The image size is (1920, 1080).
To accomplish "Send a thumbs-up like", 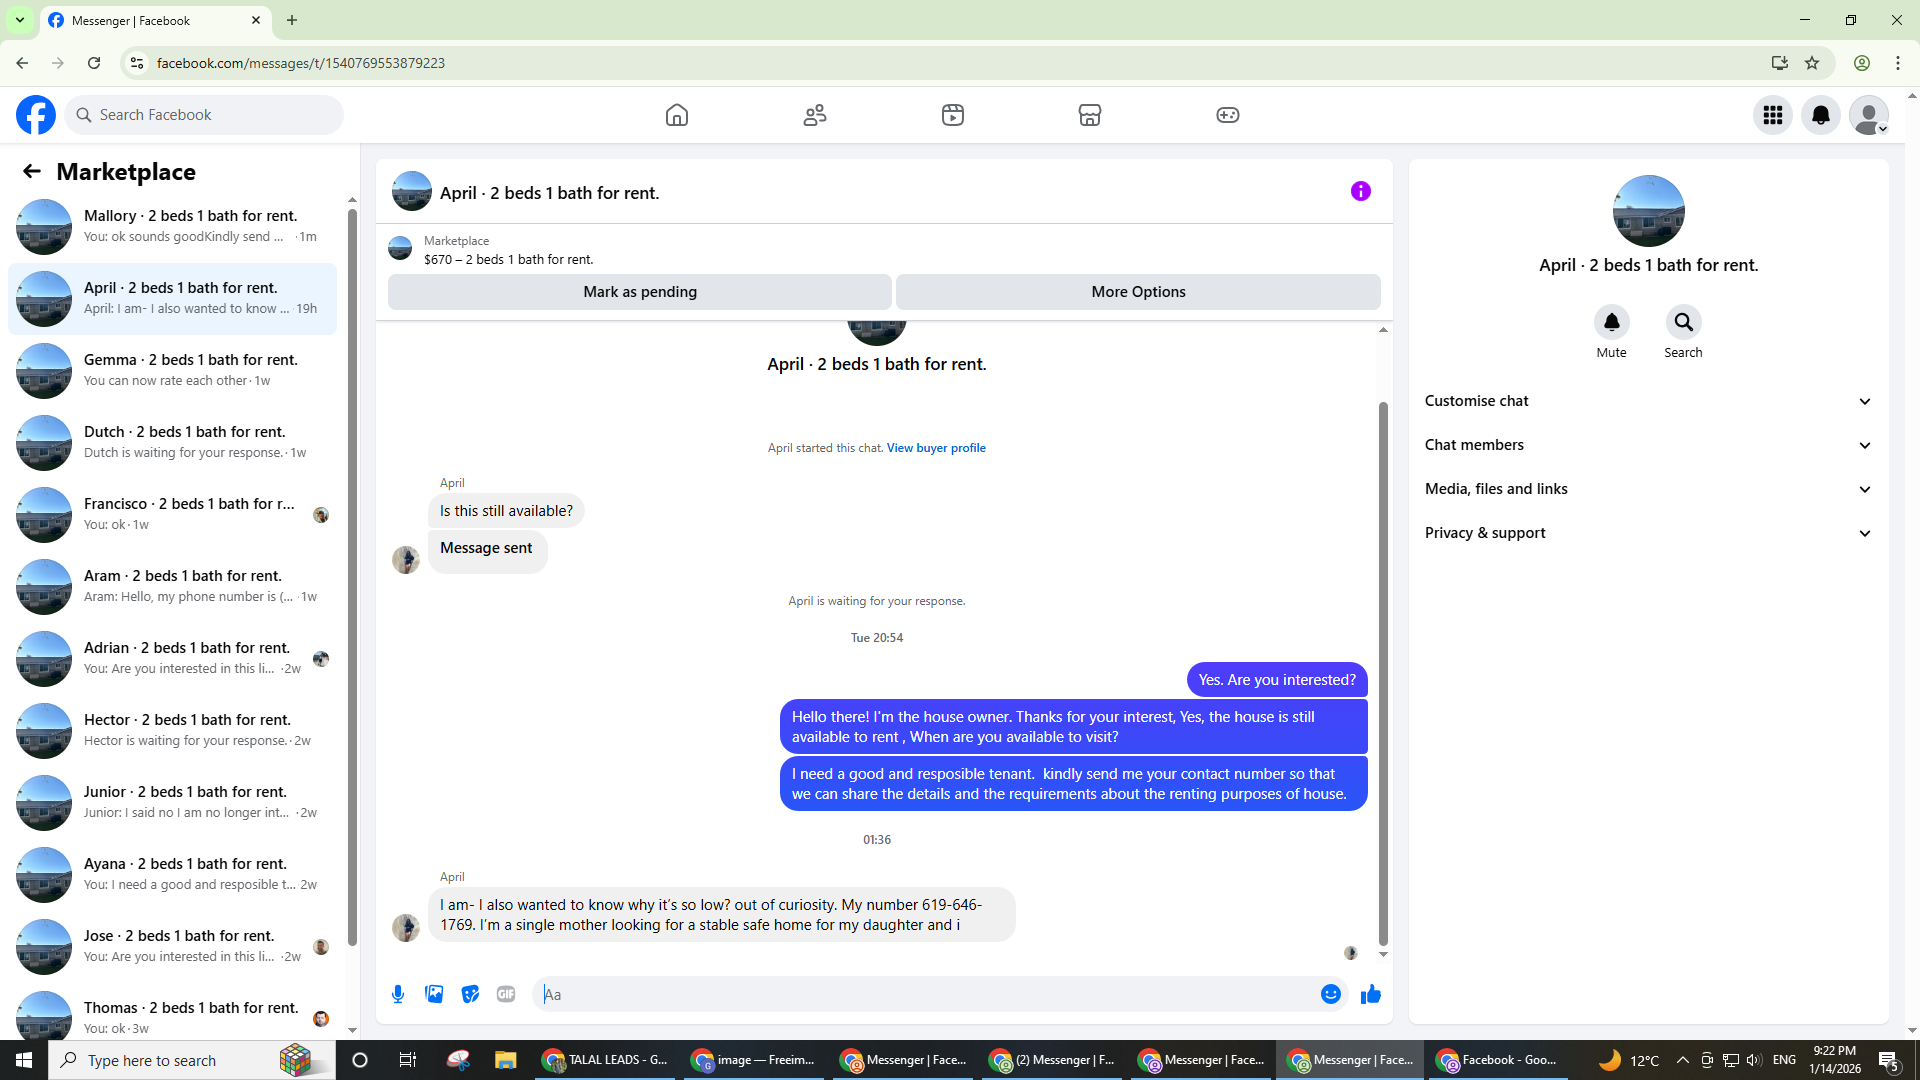I will (1370, 994).
